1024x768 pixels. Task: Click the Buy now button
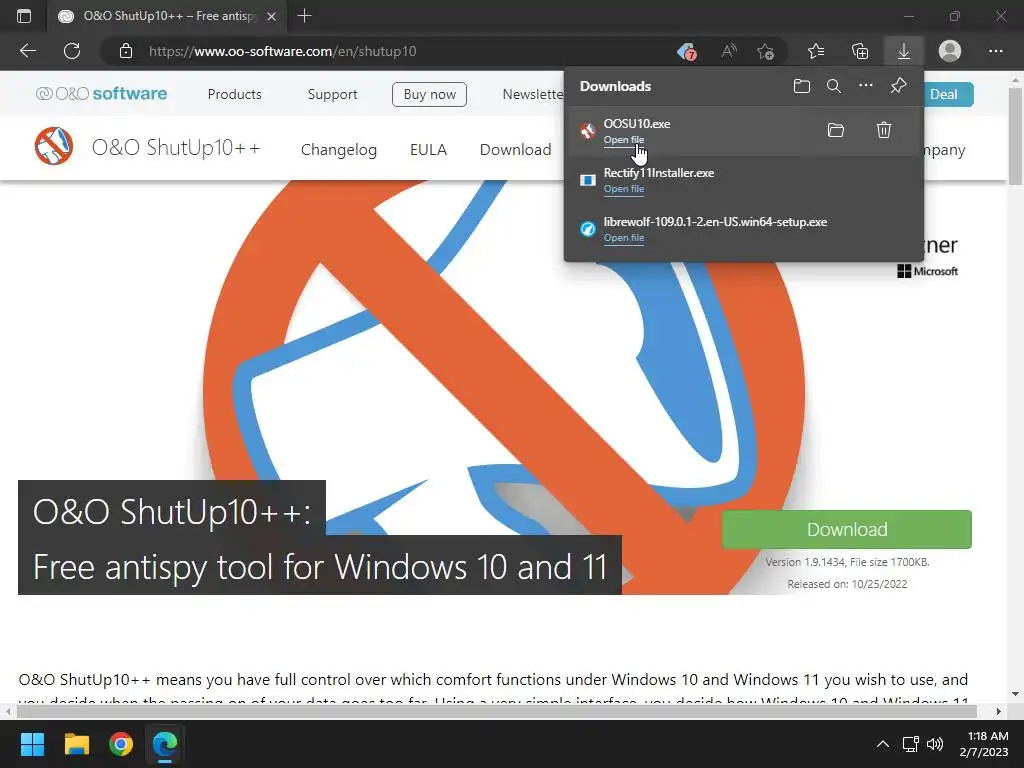429,94
